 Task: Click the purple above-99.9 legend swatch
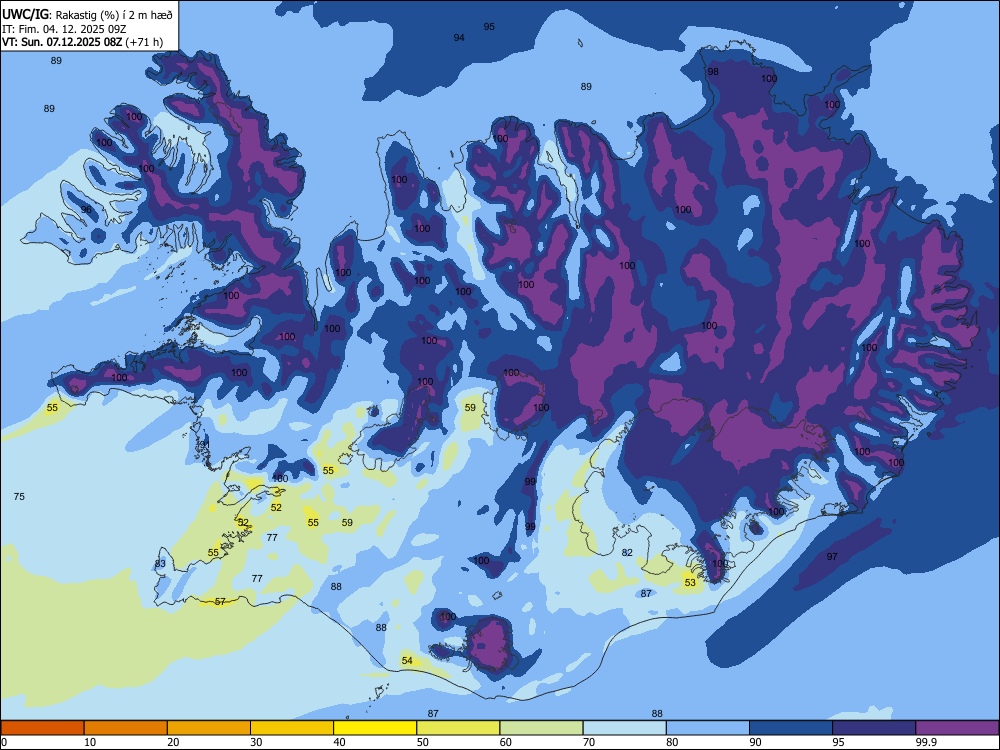coord(957,728)
